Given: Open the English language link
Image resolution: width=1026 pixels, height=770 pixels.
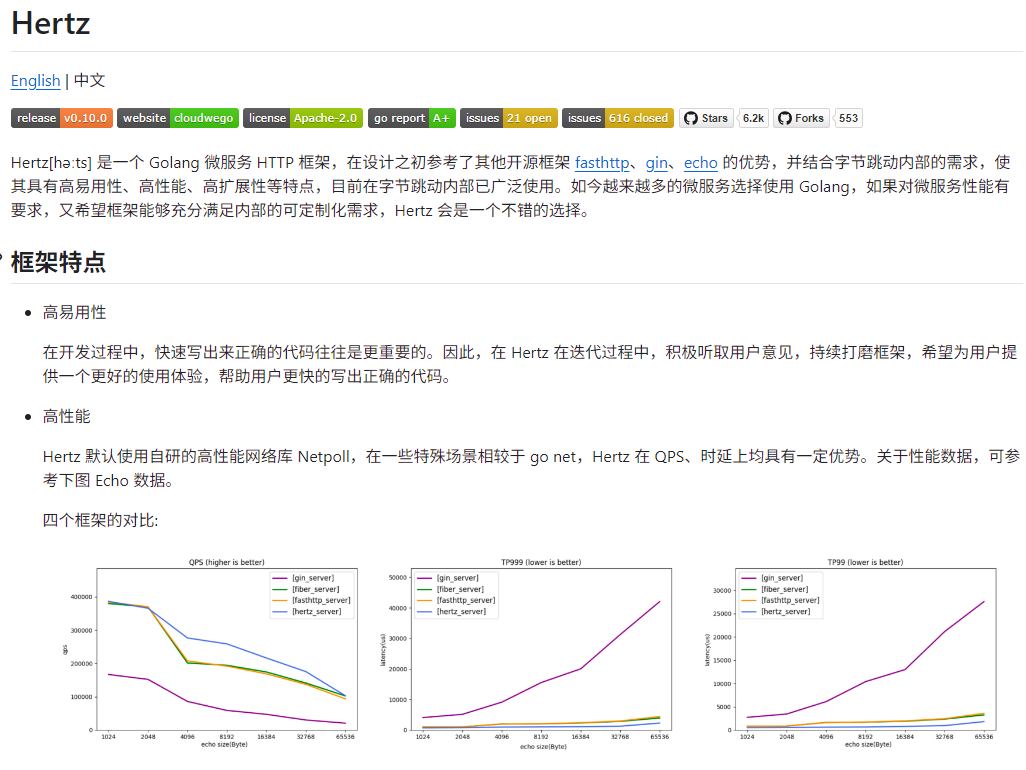Looking at the screenshot, I should pyautogui.click(x=35, y=80).
